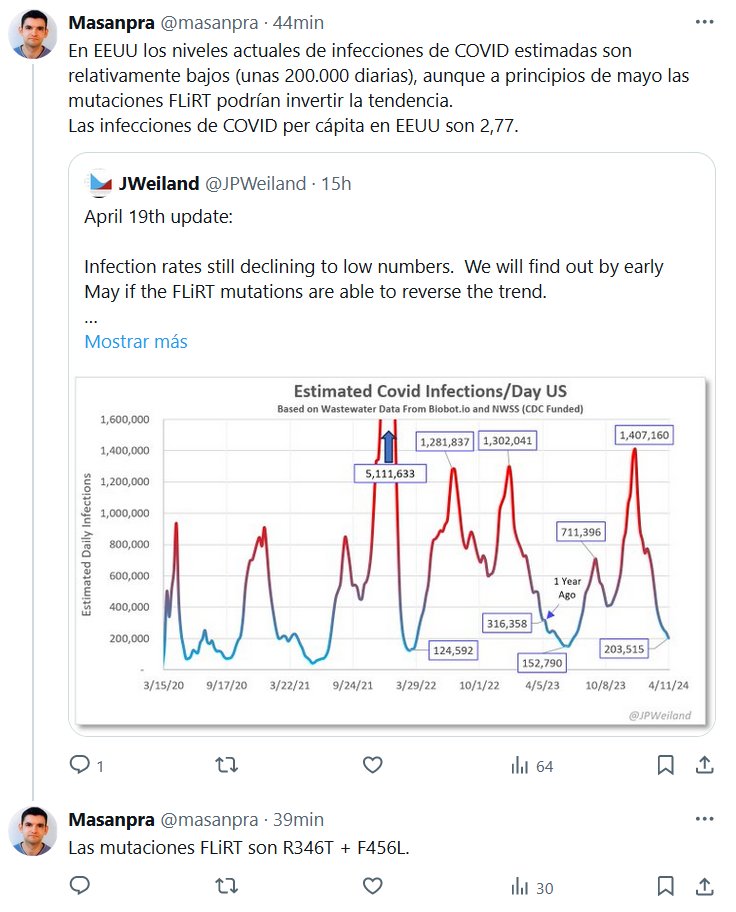
Task: Open Masanpra profile picture on first tweet
Action: (33, 35)
